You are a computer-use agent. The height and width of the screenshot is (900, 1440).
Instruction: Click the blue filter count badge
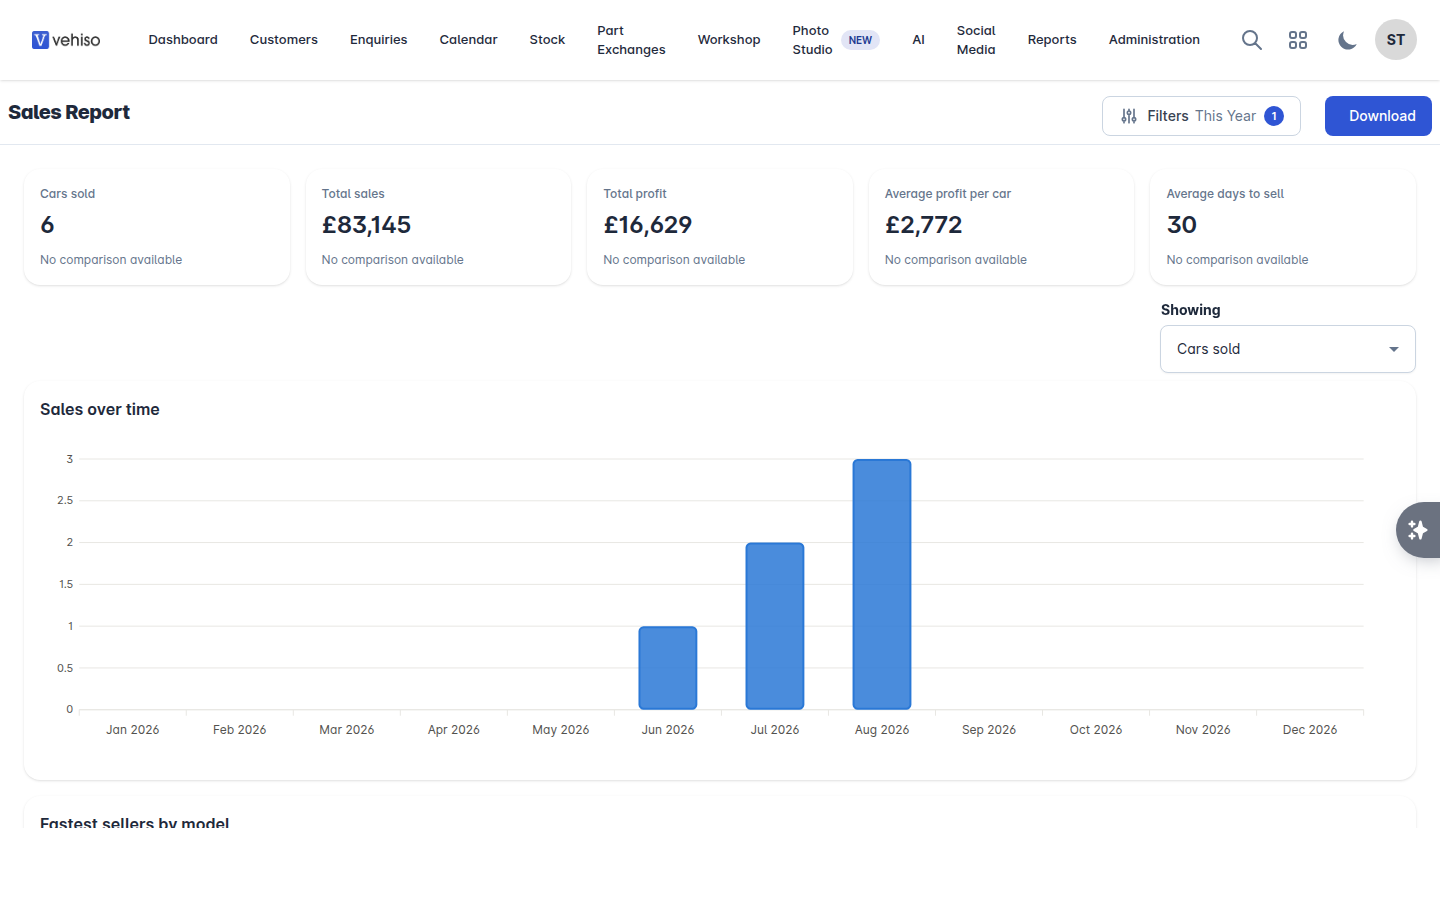1274,116
